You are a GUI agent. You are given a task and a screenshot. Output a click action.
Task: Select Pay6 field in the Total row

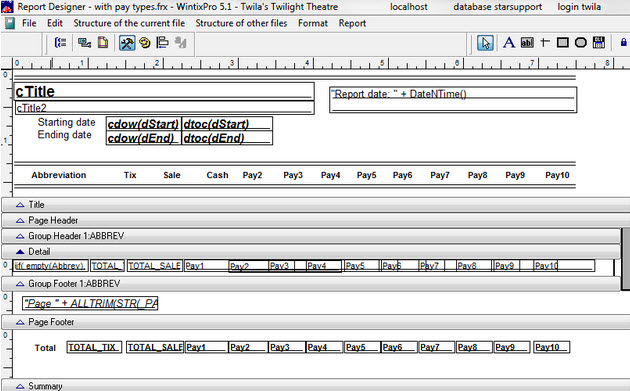pos(399,347)
